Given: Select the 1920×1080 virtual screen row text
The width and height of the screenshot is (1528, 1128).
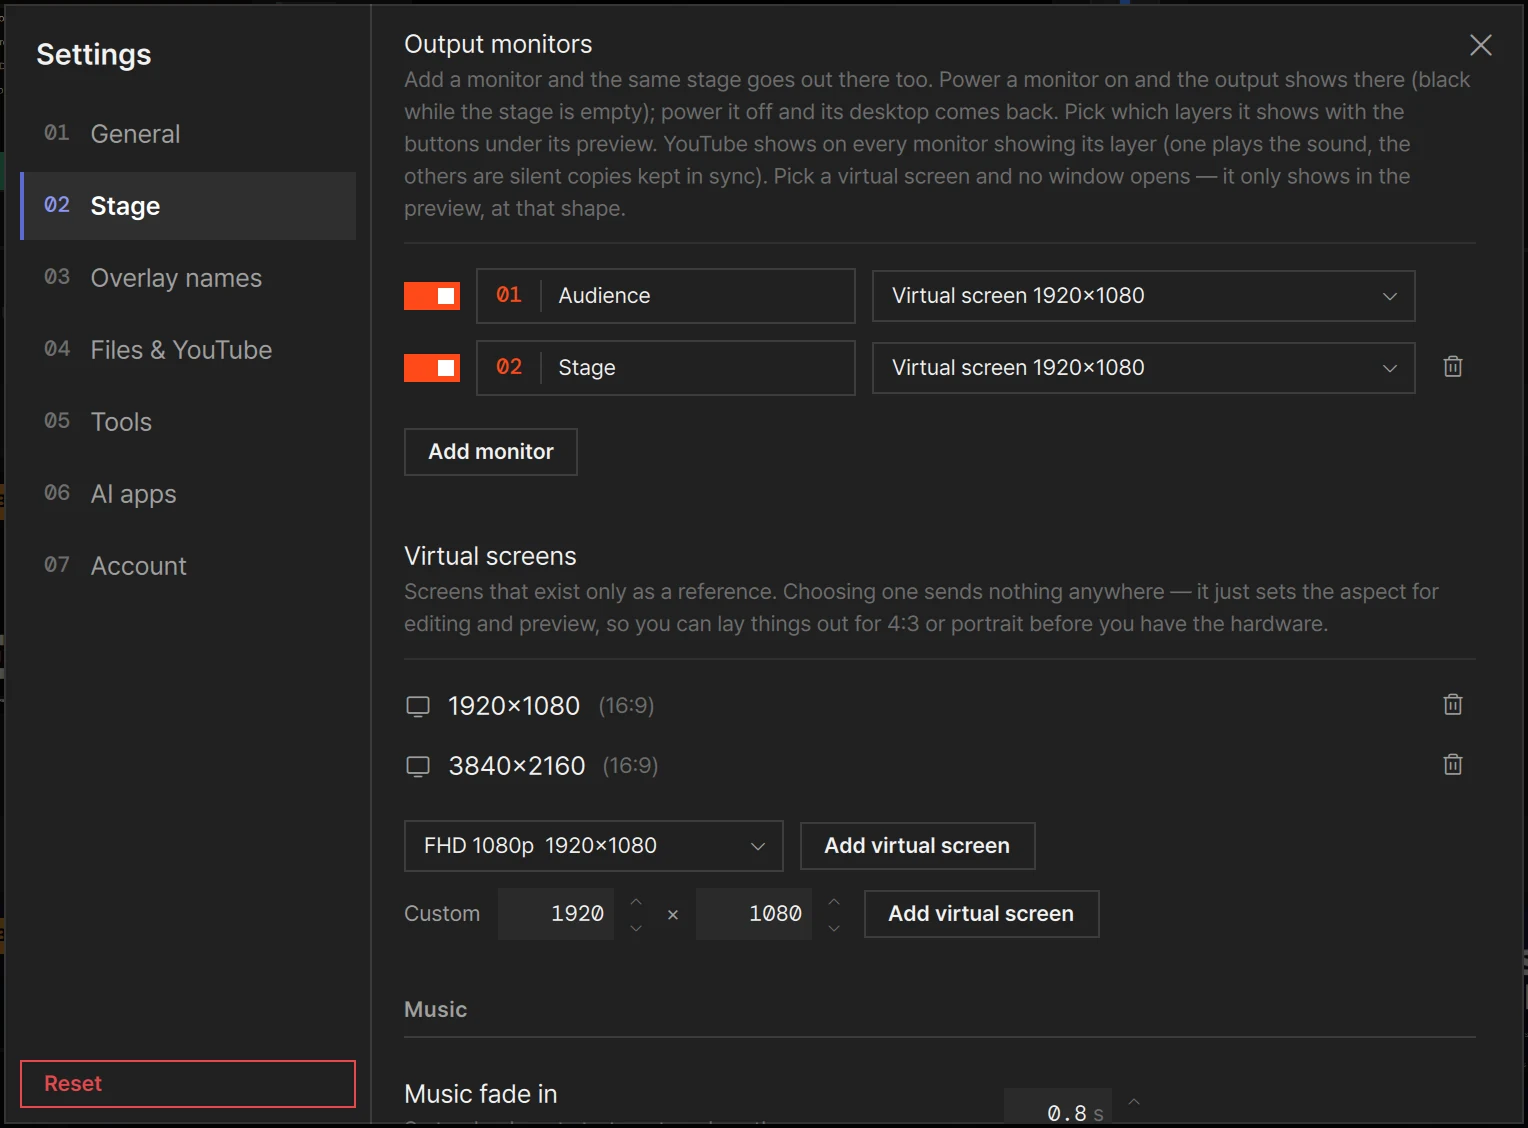Looking at the screenshot, I should click(x=514, y=706).
